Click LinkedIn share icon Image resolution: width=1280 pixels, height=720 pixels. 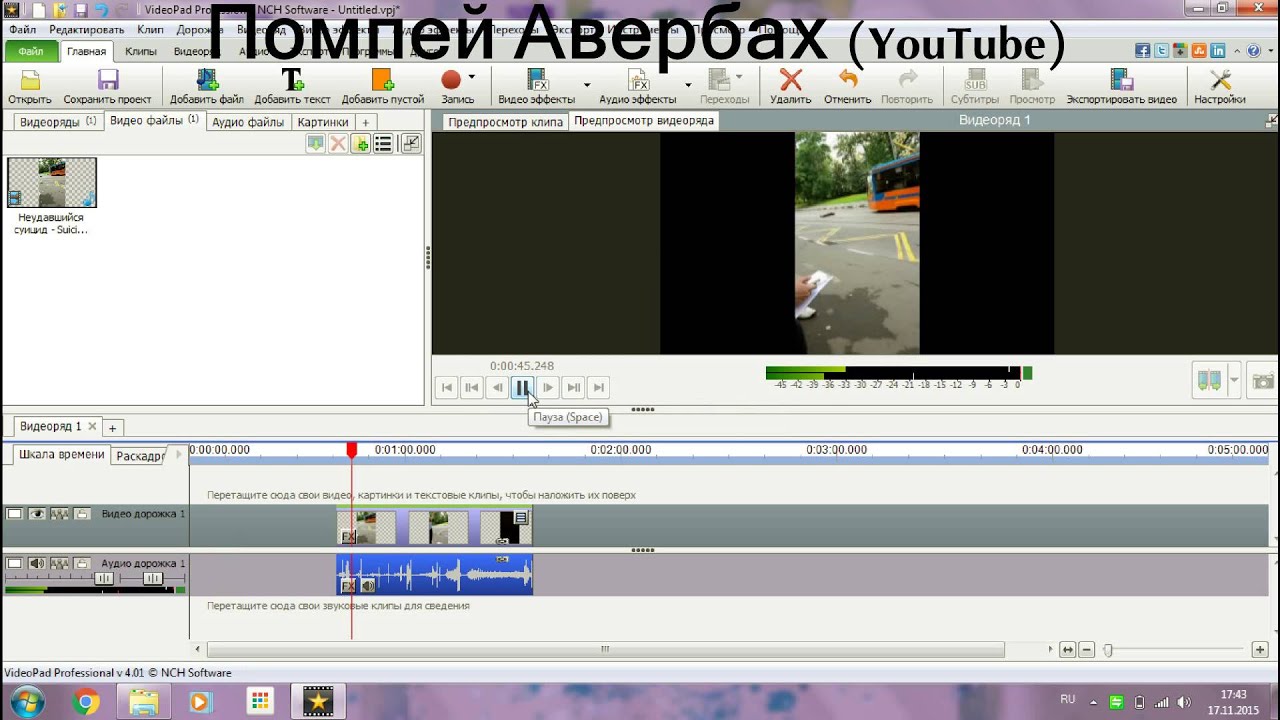tap(1218, 51)
